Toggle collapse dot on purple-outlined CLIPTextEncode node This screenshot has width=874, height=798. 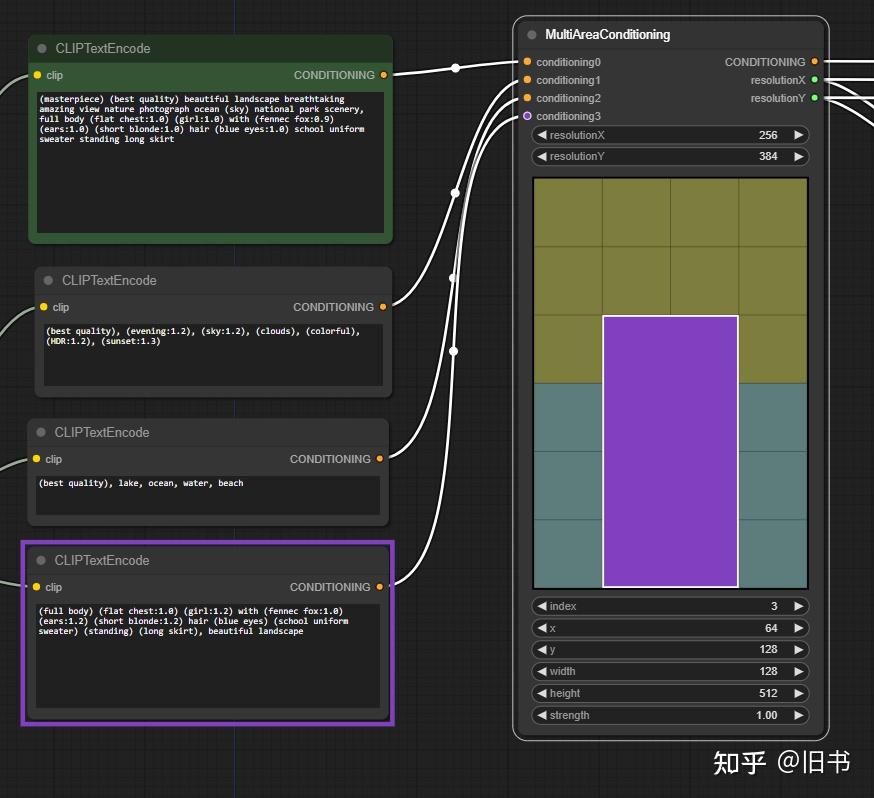40,561
